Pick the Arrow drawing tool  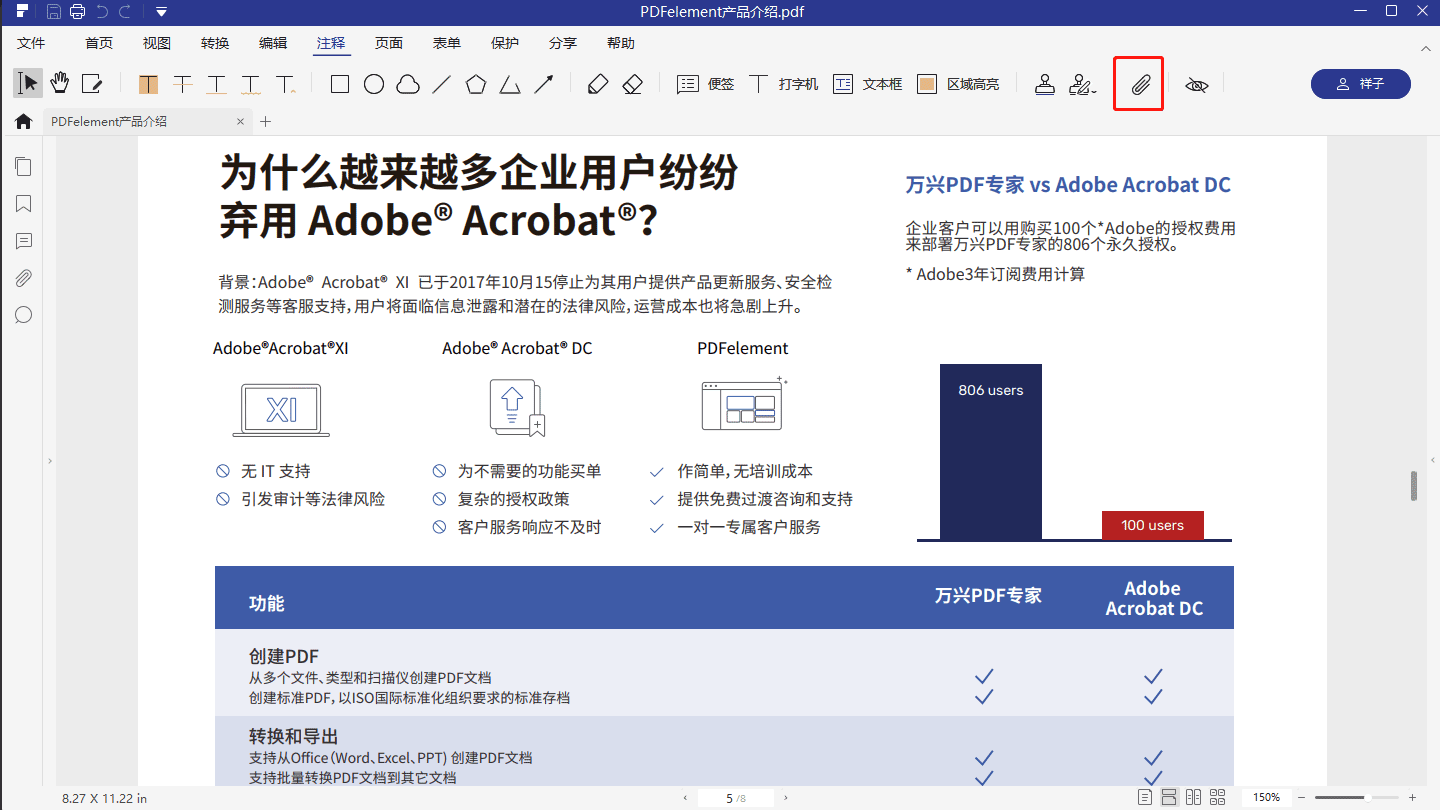pyautogui.click(x=544, y=84)
